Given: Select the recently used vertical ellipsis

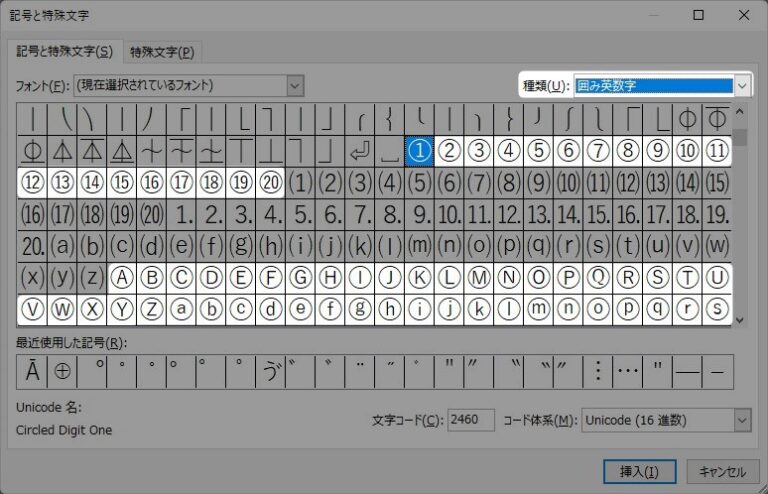Looking at the screenshot, I should 597,371.
